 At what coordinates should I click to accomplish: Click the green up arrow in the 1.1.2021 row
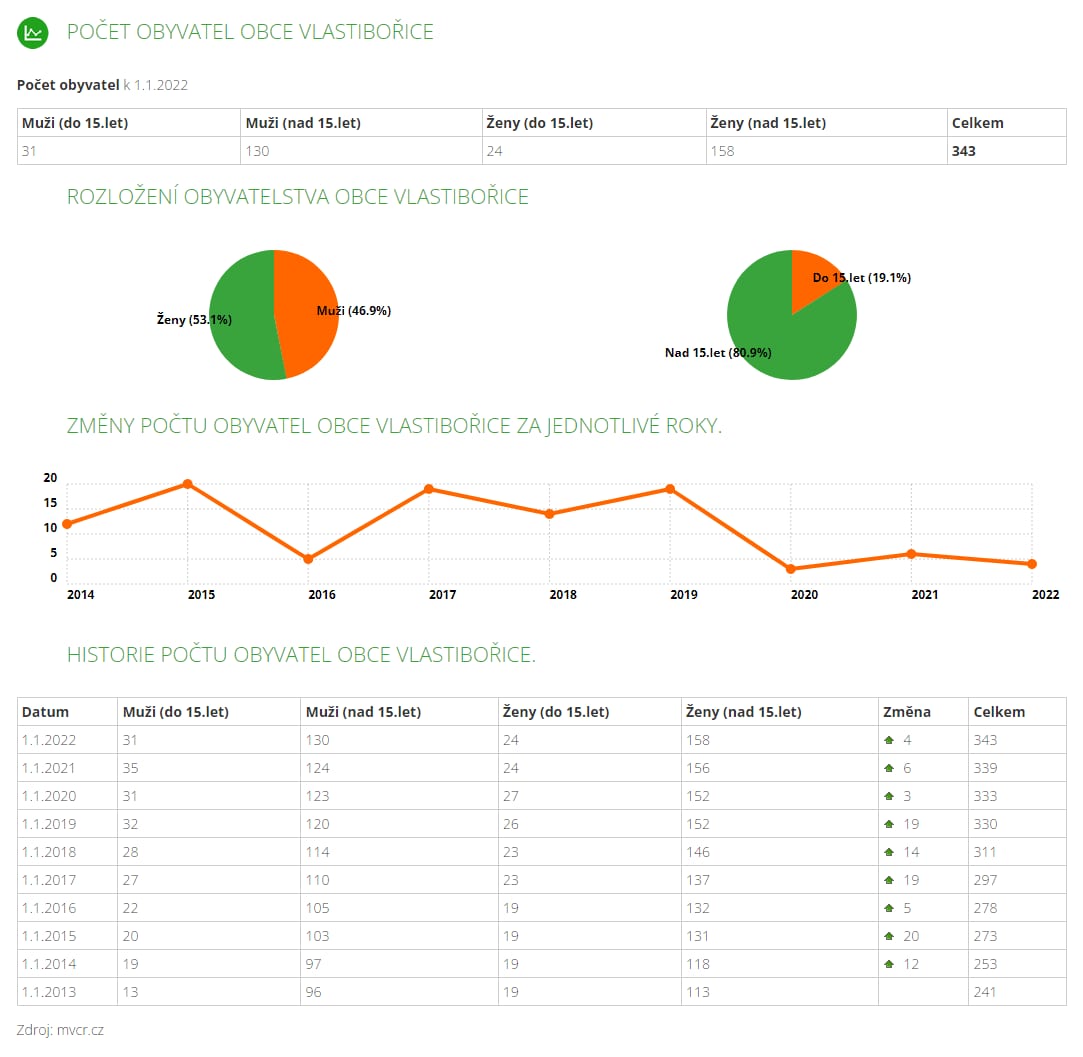coord(889,768)
